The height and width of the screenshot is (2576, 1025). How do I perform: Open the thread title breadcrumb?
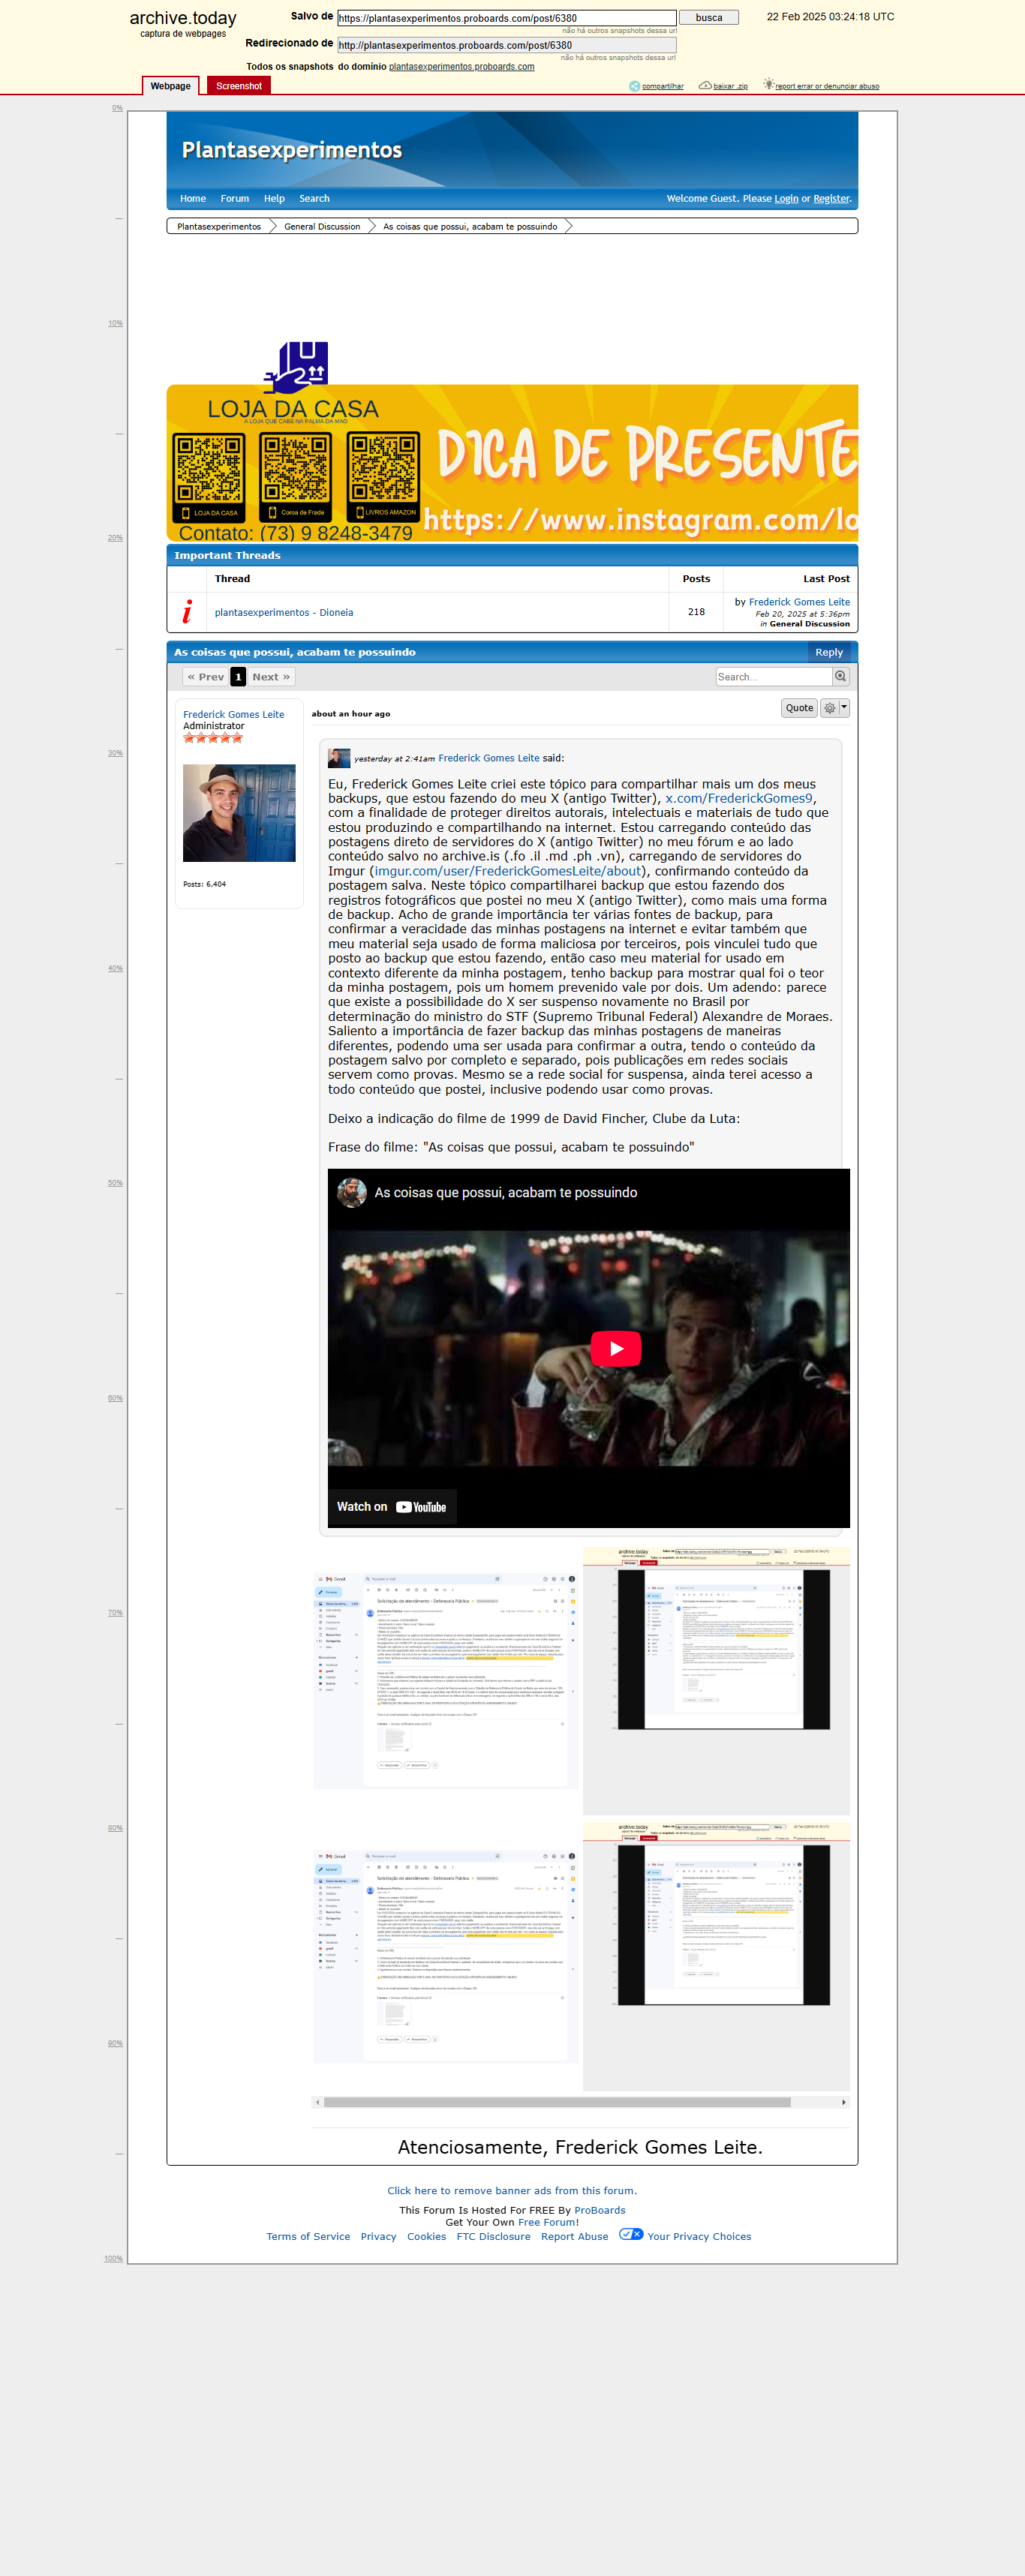pos(470,227)
